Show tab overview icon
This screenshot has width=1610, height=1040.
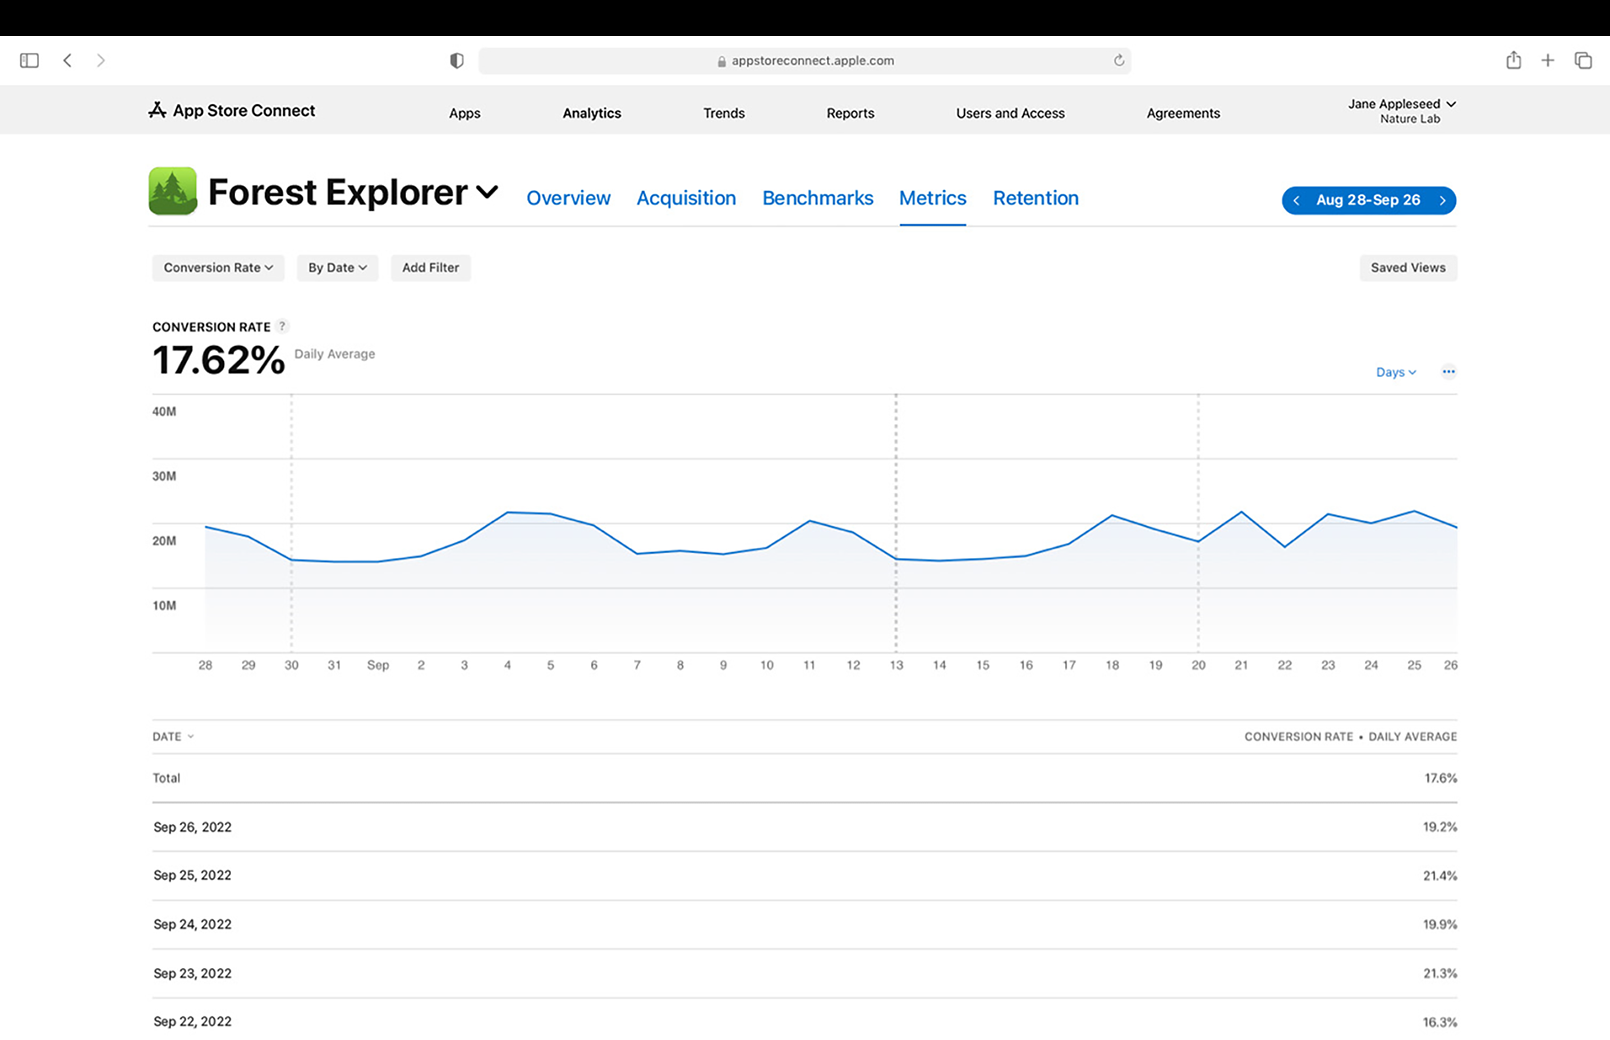pyautogui.click(x=1583, y=61)
